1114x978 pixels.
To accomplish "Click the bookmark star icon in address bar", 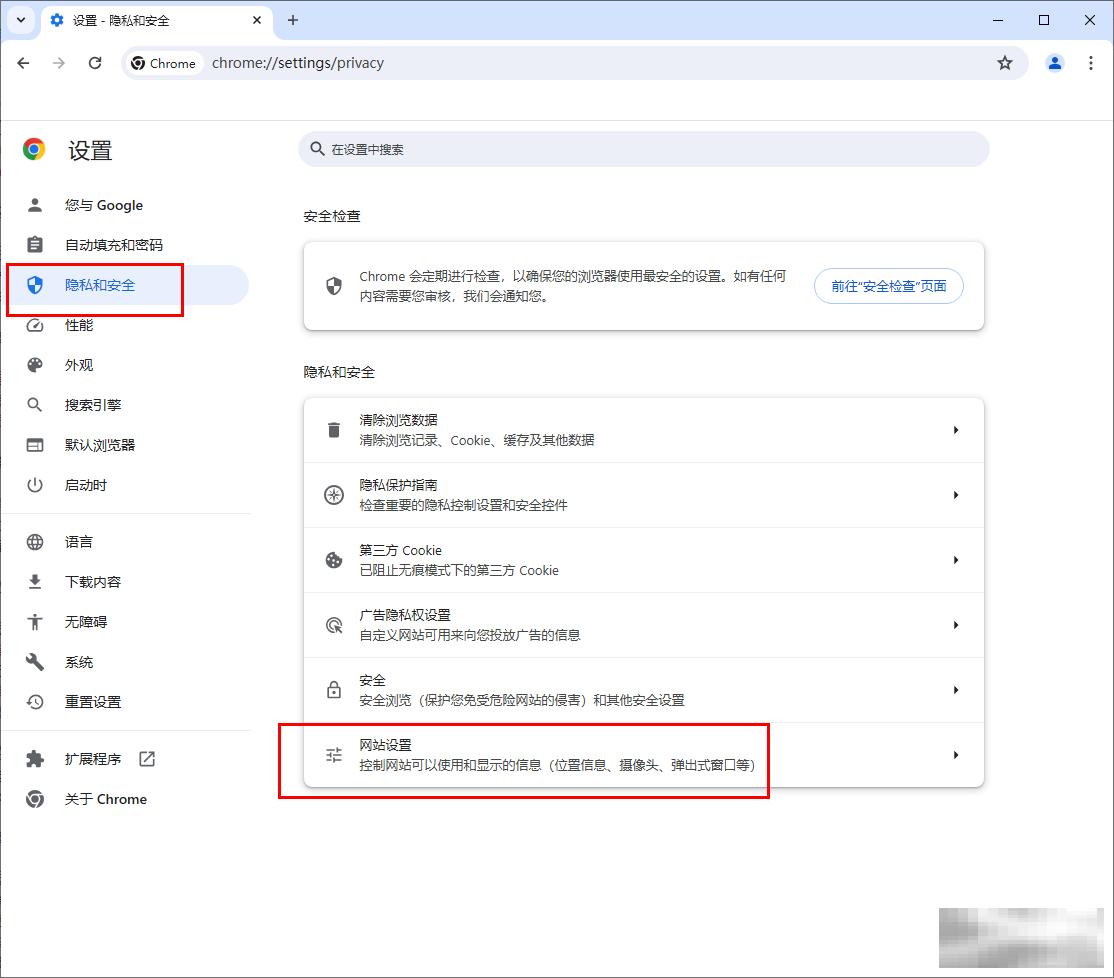I will click(1004, 63).
